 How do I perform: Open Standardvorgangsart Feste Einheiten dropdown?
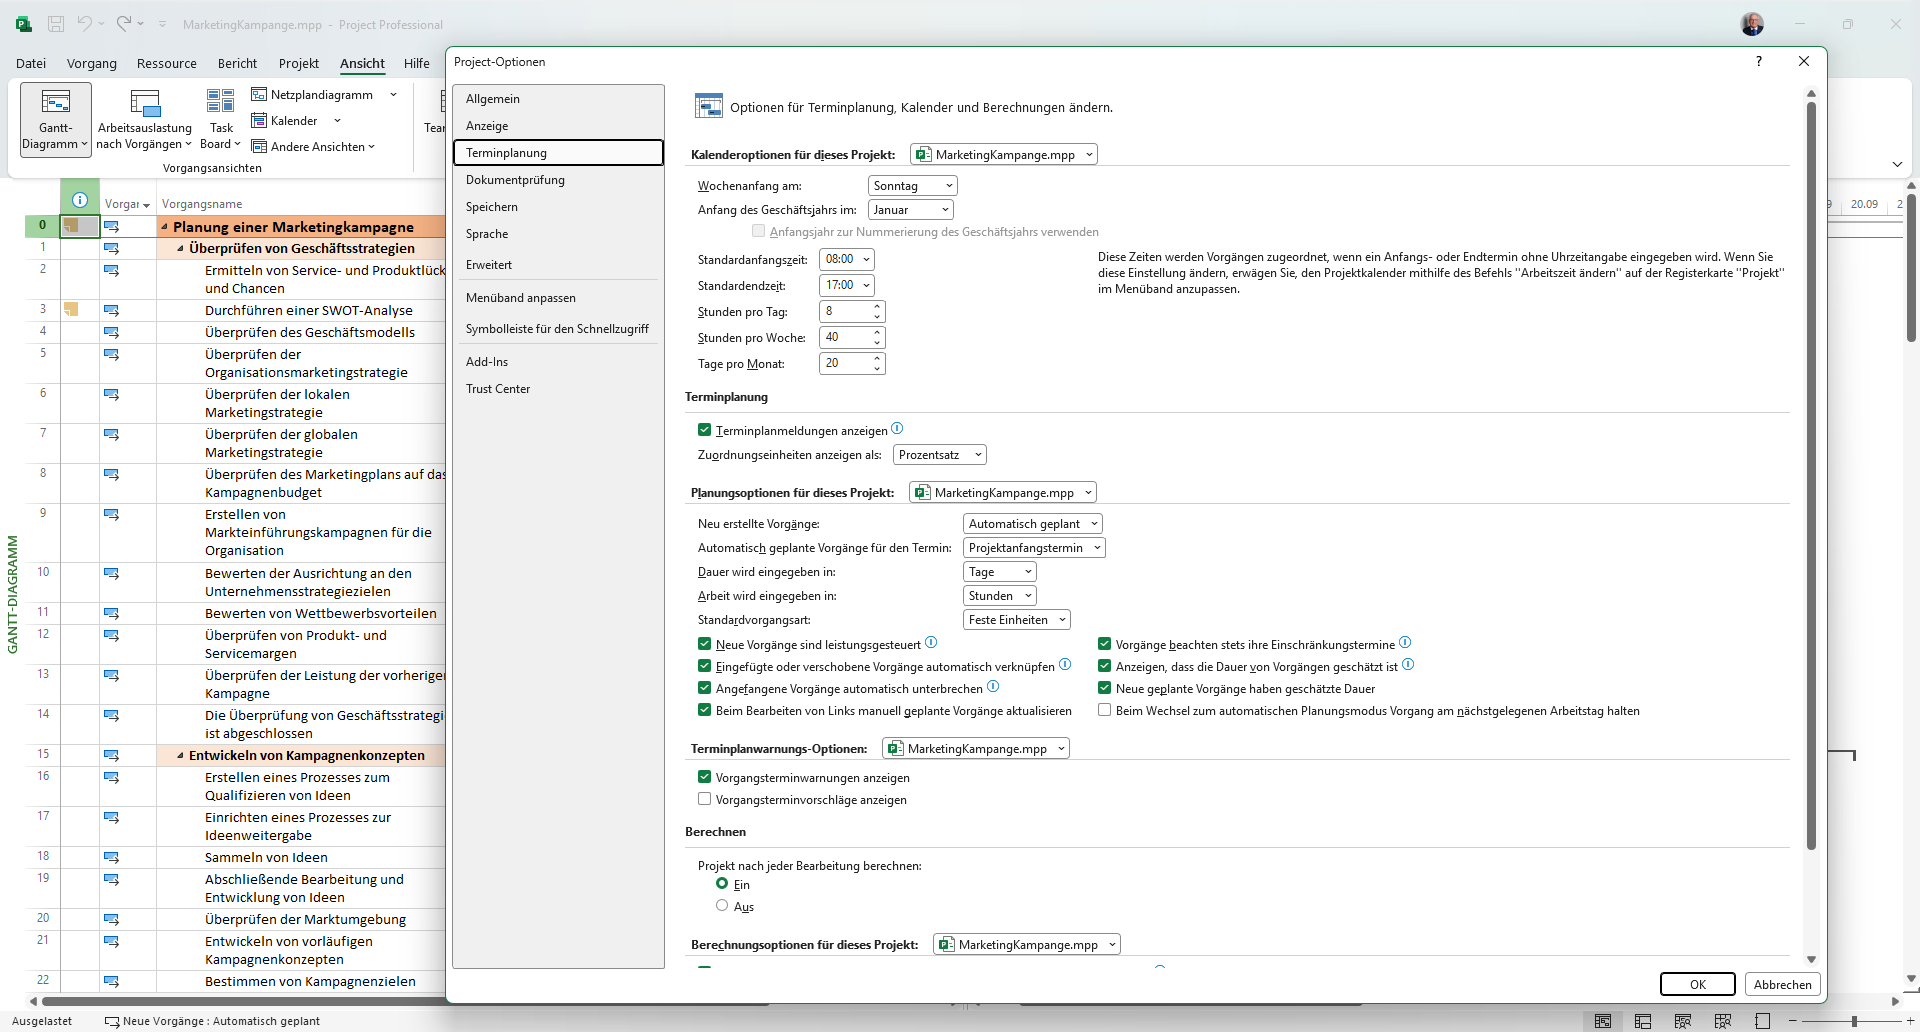pyautogui.click(x=1016, y=619)
